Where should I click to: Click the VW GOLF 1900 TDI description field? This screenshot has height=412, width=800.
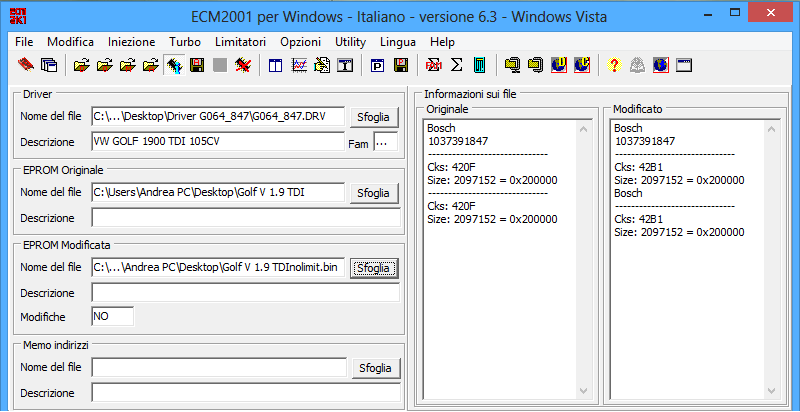pos(218,142)
